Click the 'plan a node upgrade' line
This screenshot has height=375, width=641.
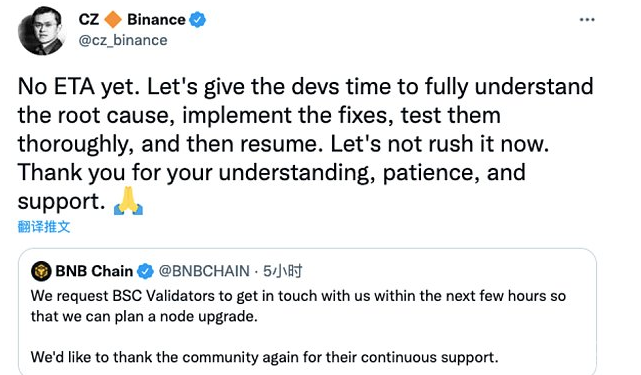coord(144,317)
